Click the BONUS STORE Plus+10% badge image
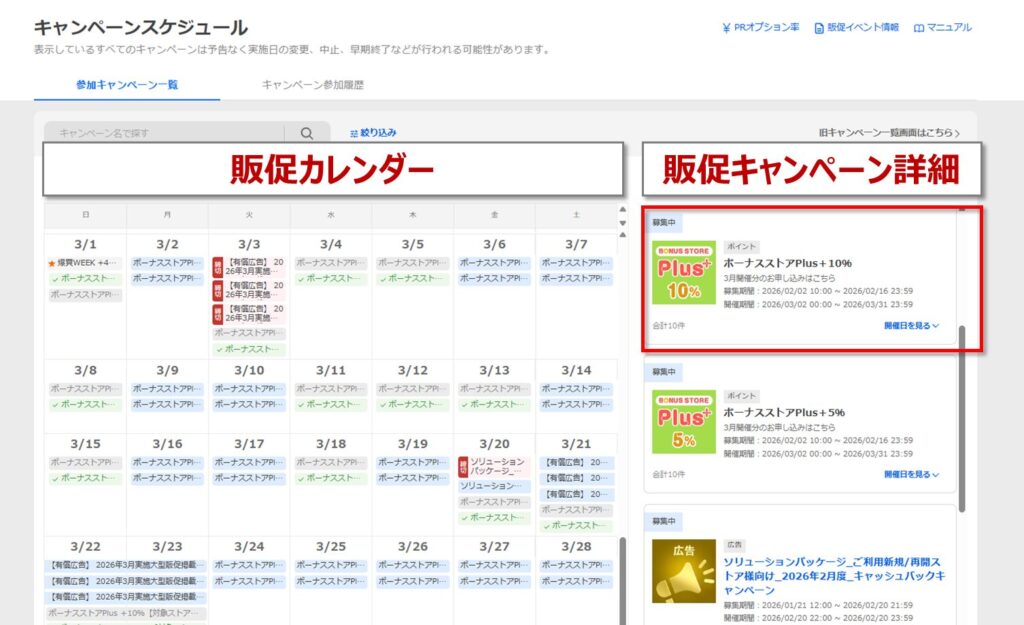 [x=684, y=273]
